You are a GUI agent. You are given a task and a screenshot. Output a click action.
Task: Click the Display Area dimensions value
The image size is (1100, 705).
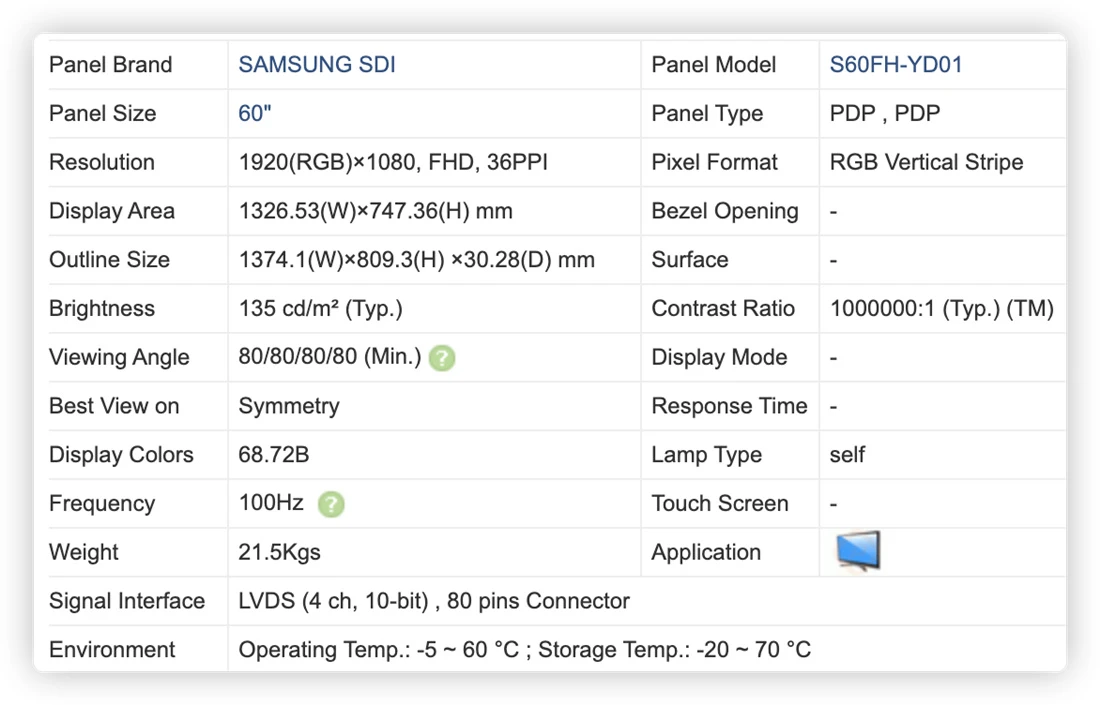coord(375,211)
